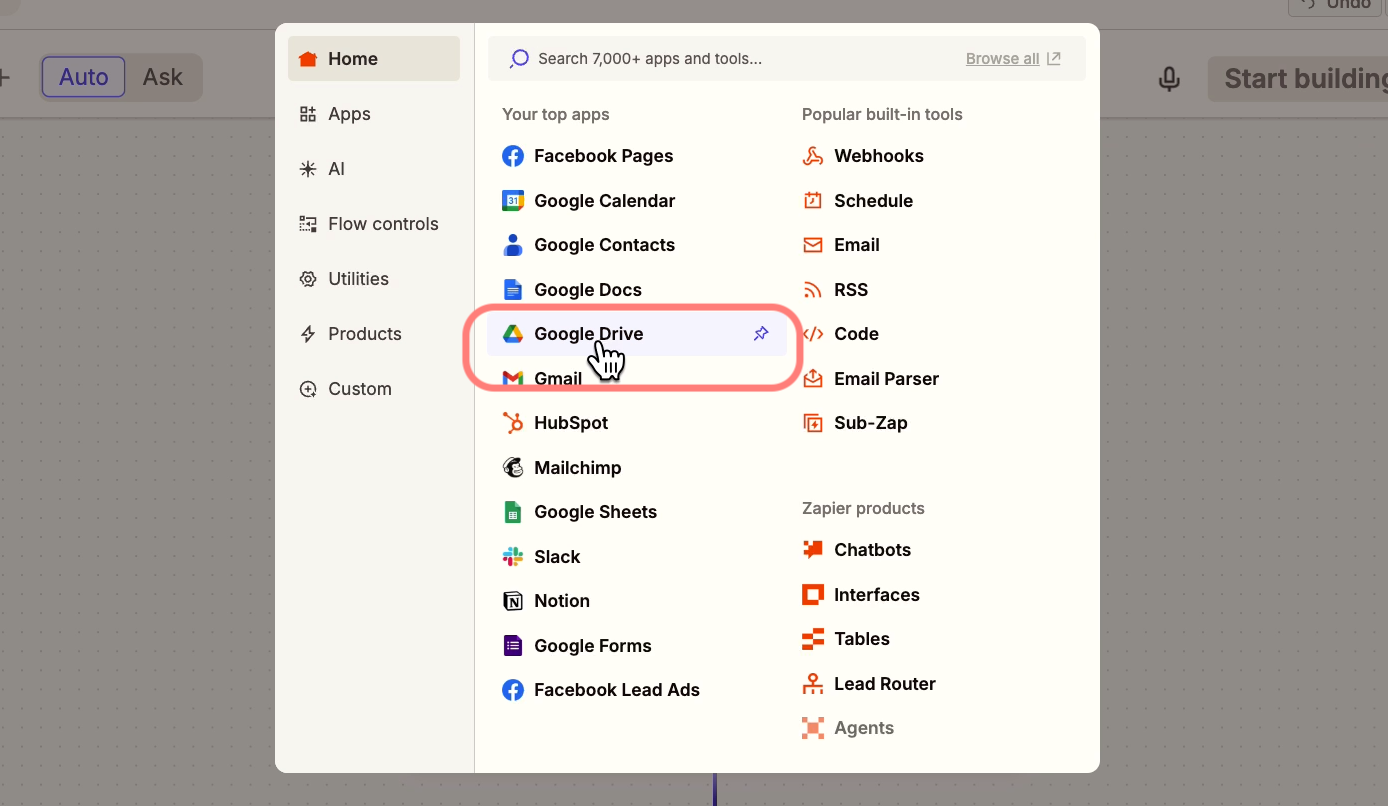Click the Agents product icon

pos(813,728)
